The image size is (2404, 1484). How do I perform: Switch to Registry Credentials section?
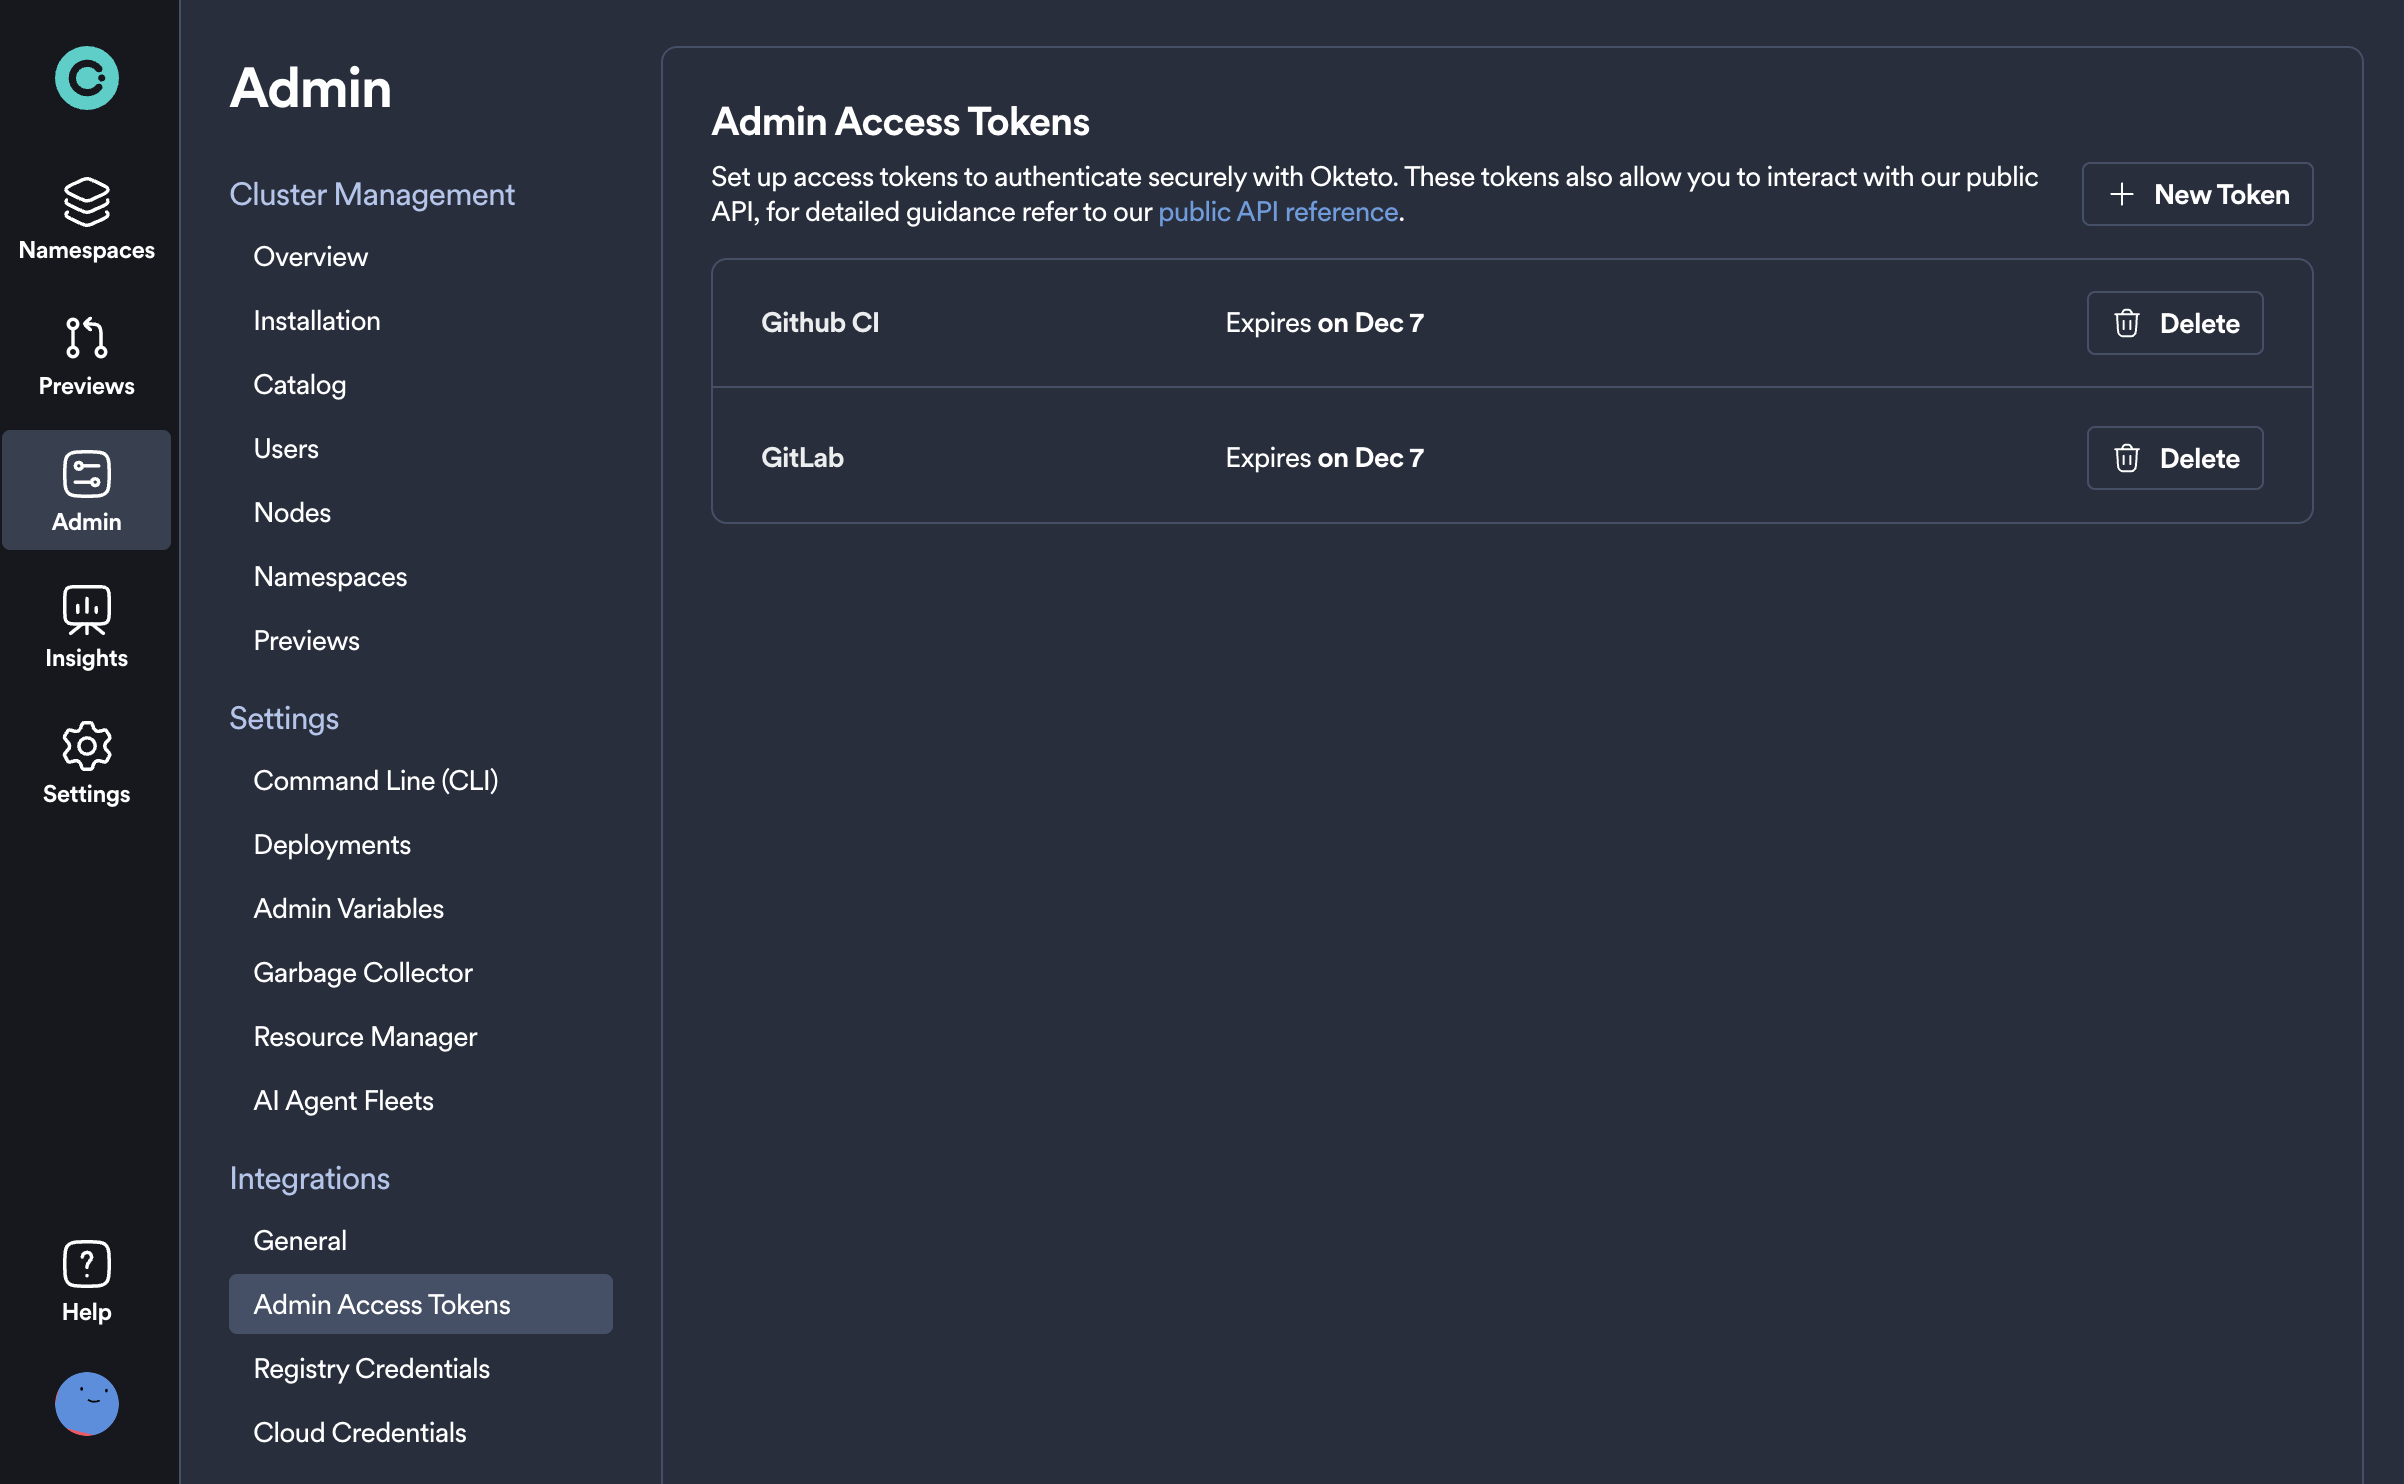tap(372, 1368)
